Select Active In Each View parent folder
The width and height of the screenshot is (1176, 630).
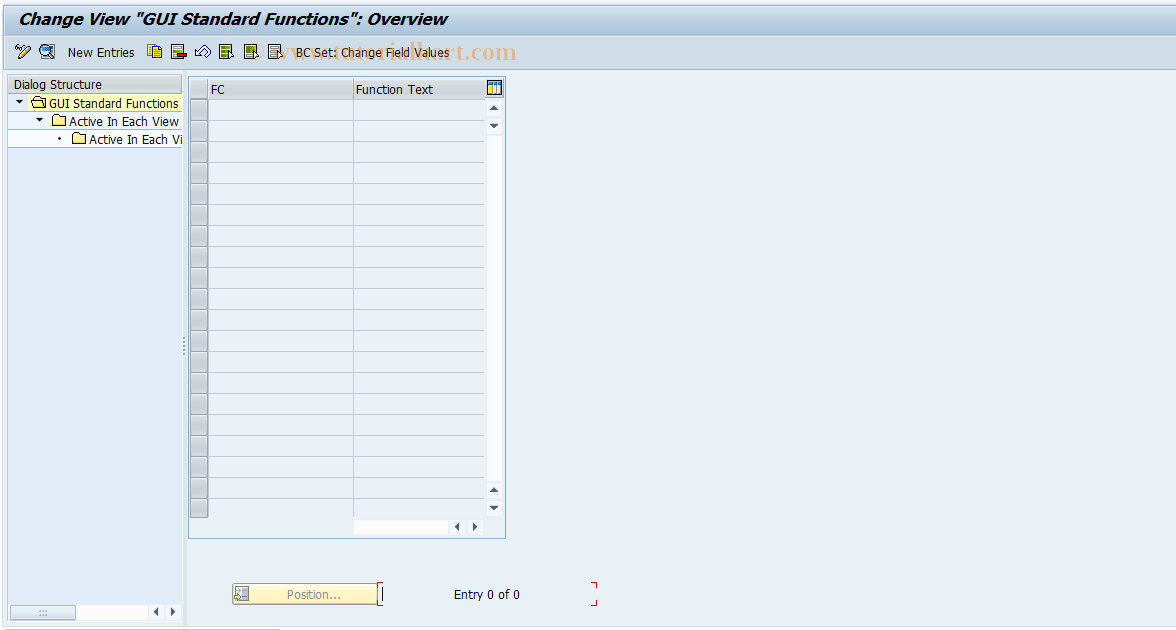pyautogui.click(x=116, y=122)
